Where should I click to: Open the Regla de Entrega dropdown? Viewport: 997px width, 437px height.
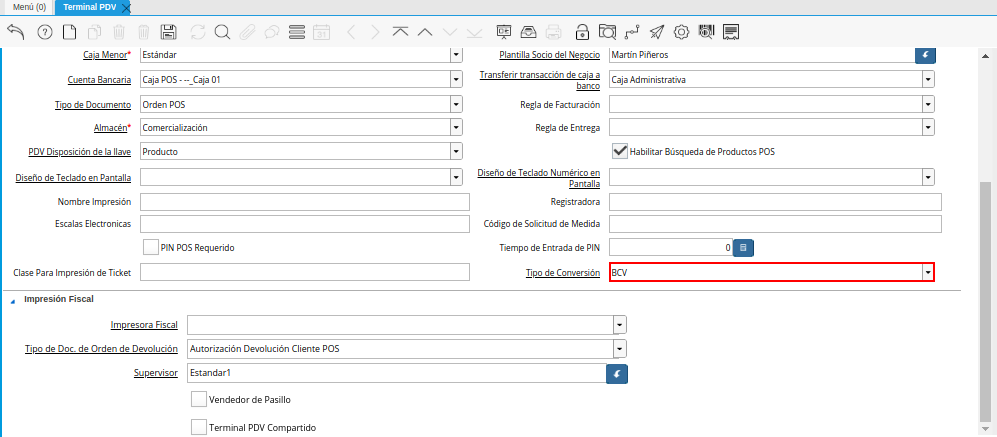click(928, 128)
